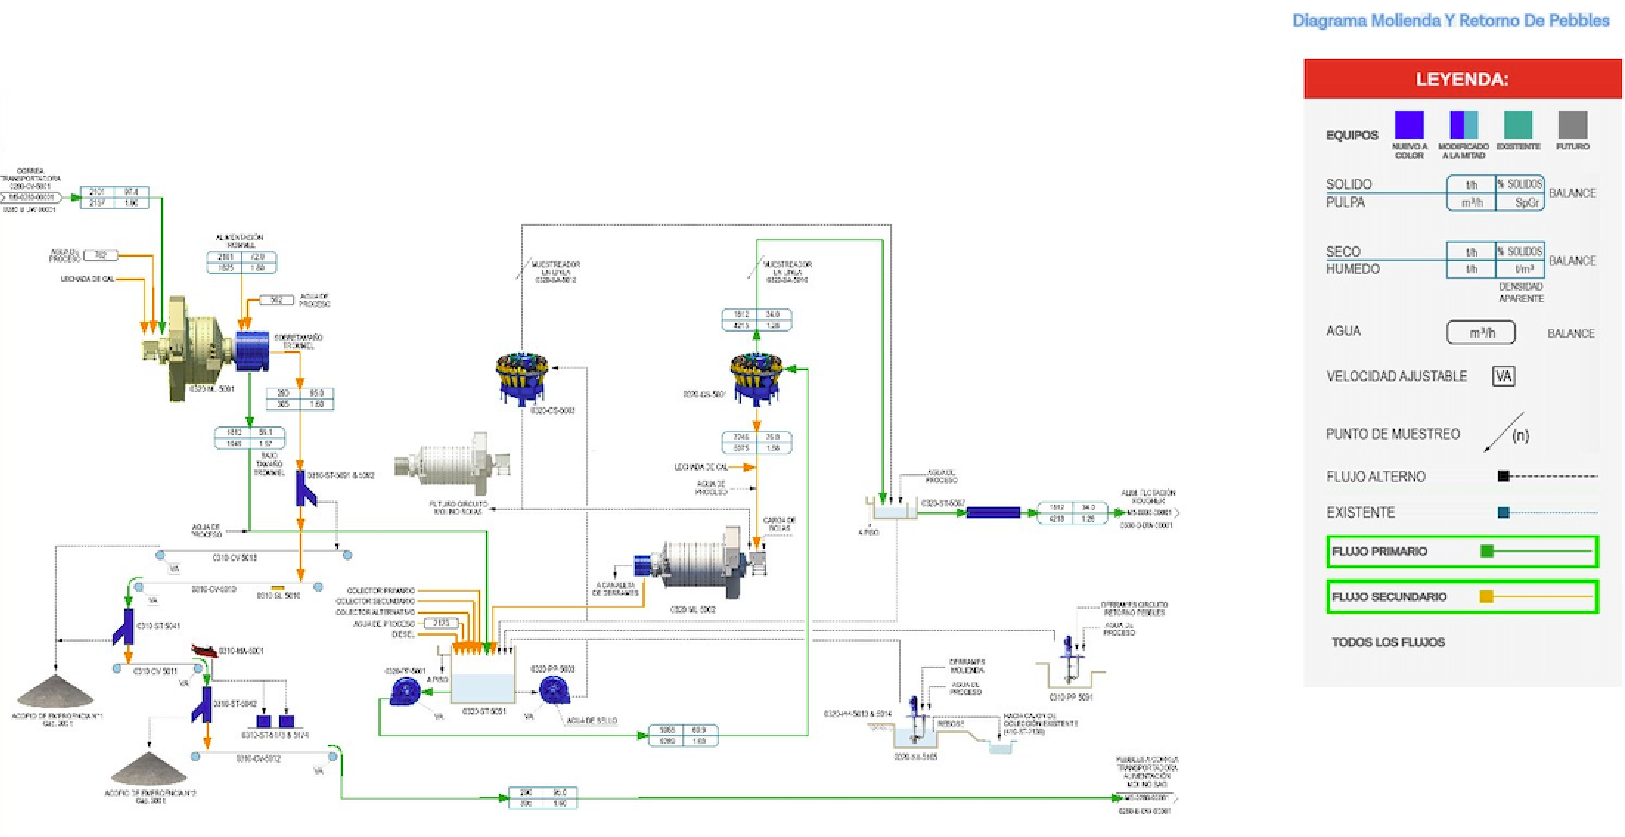Click the Modificado A La Mitad swatch
This screenshot has width=1625, height=837.
point(1464,125)
